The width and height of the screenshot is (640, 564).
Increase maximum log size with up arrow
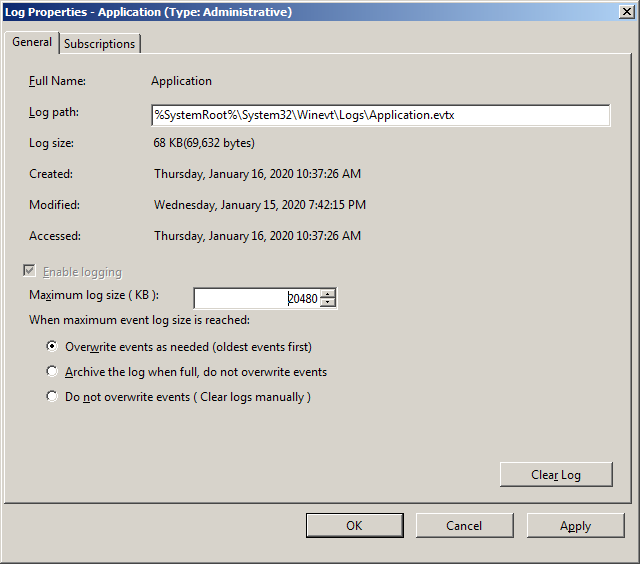coord(329,293)
